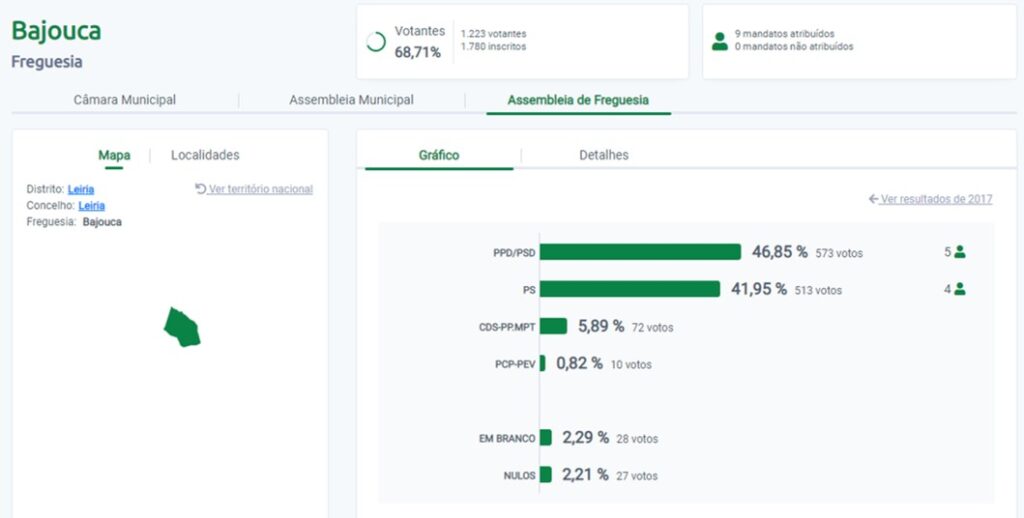Show the Localidades tab
The width and height of the screenshot is (1024, 518).
pos(205,155)
